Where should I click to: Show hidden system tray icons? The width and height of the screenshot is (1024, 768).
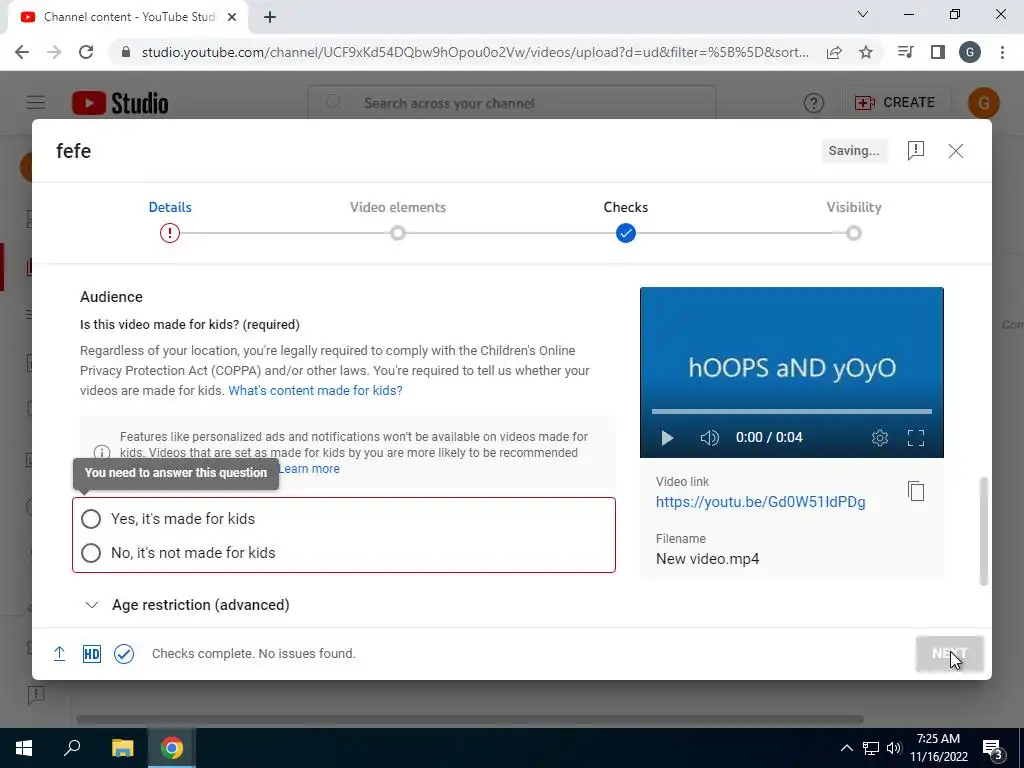coord(846,748)
